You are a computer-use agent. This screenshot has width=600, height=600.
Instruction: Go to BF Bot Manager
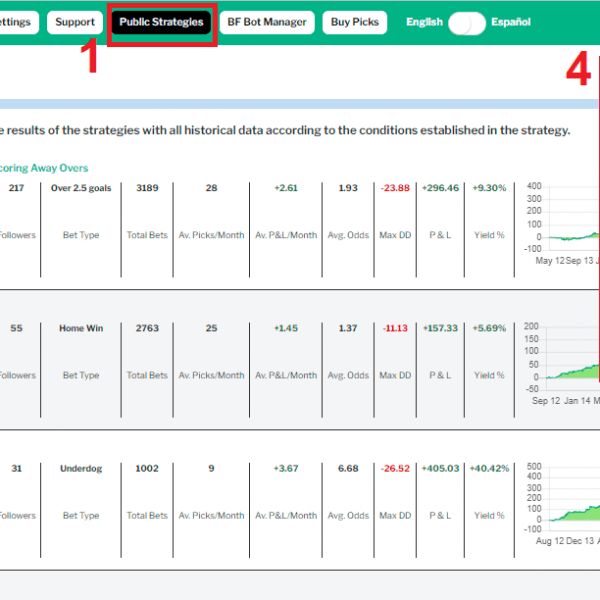click(267, 22)
